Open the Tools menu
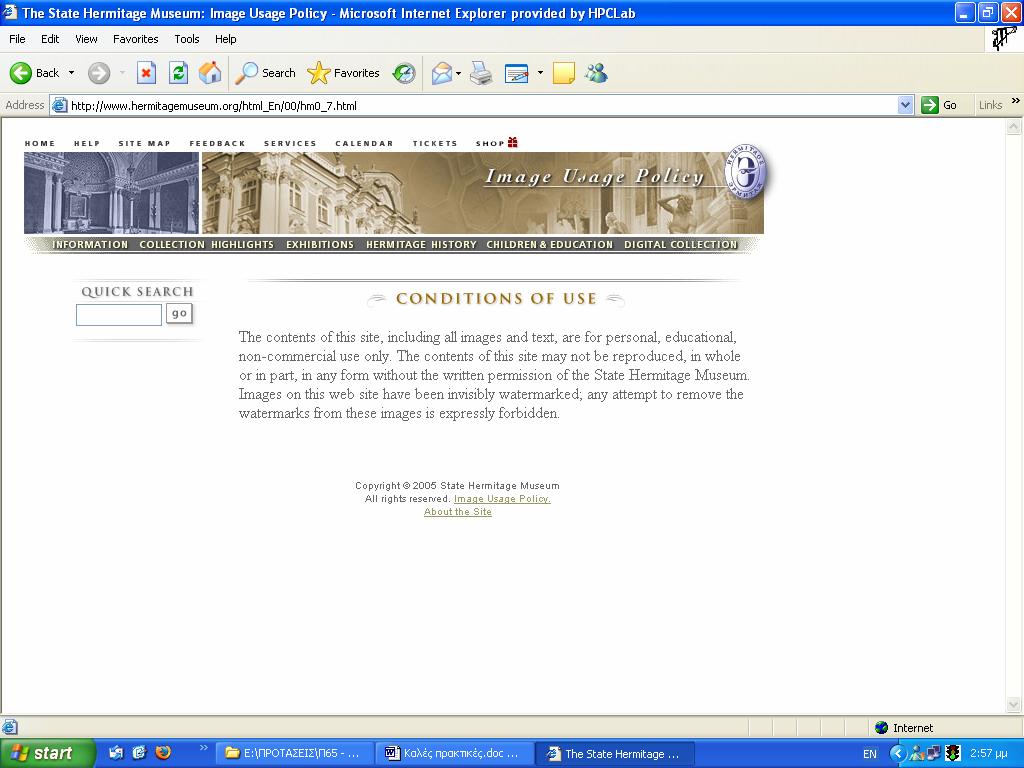Image resolution: width=1024 pixels, height=768 pixels. pos(187,39)
